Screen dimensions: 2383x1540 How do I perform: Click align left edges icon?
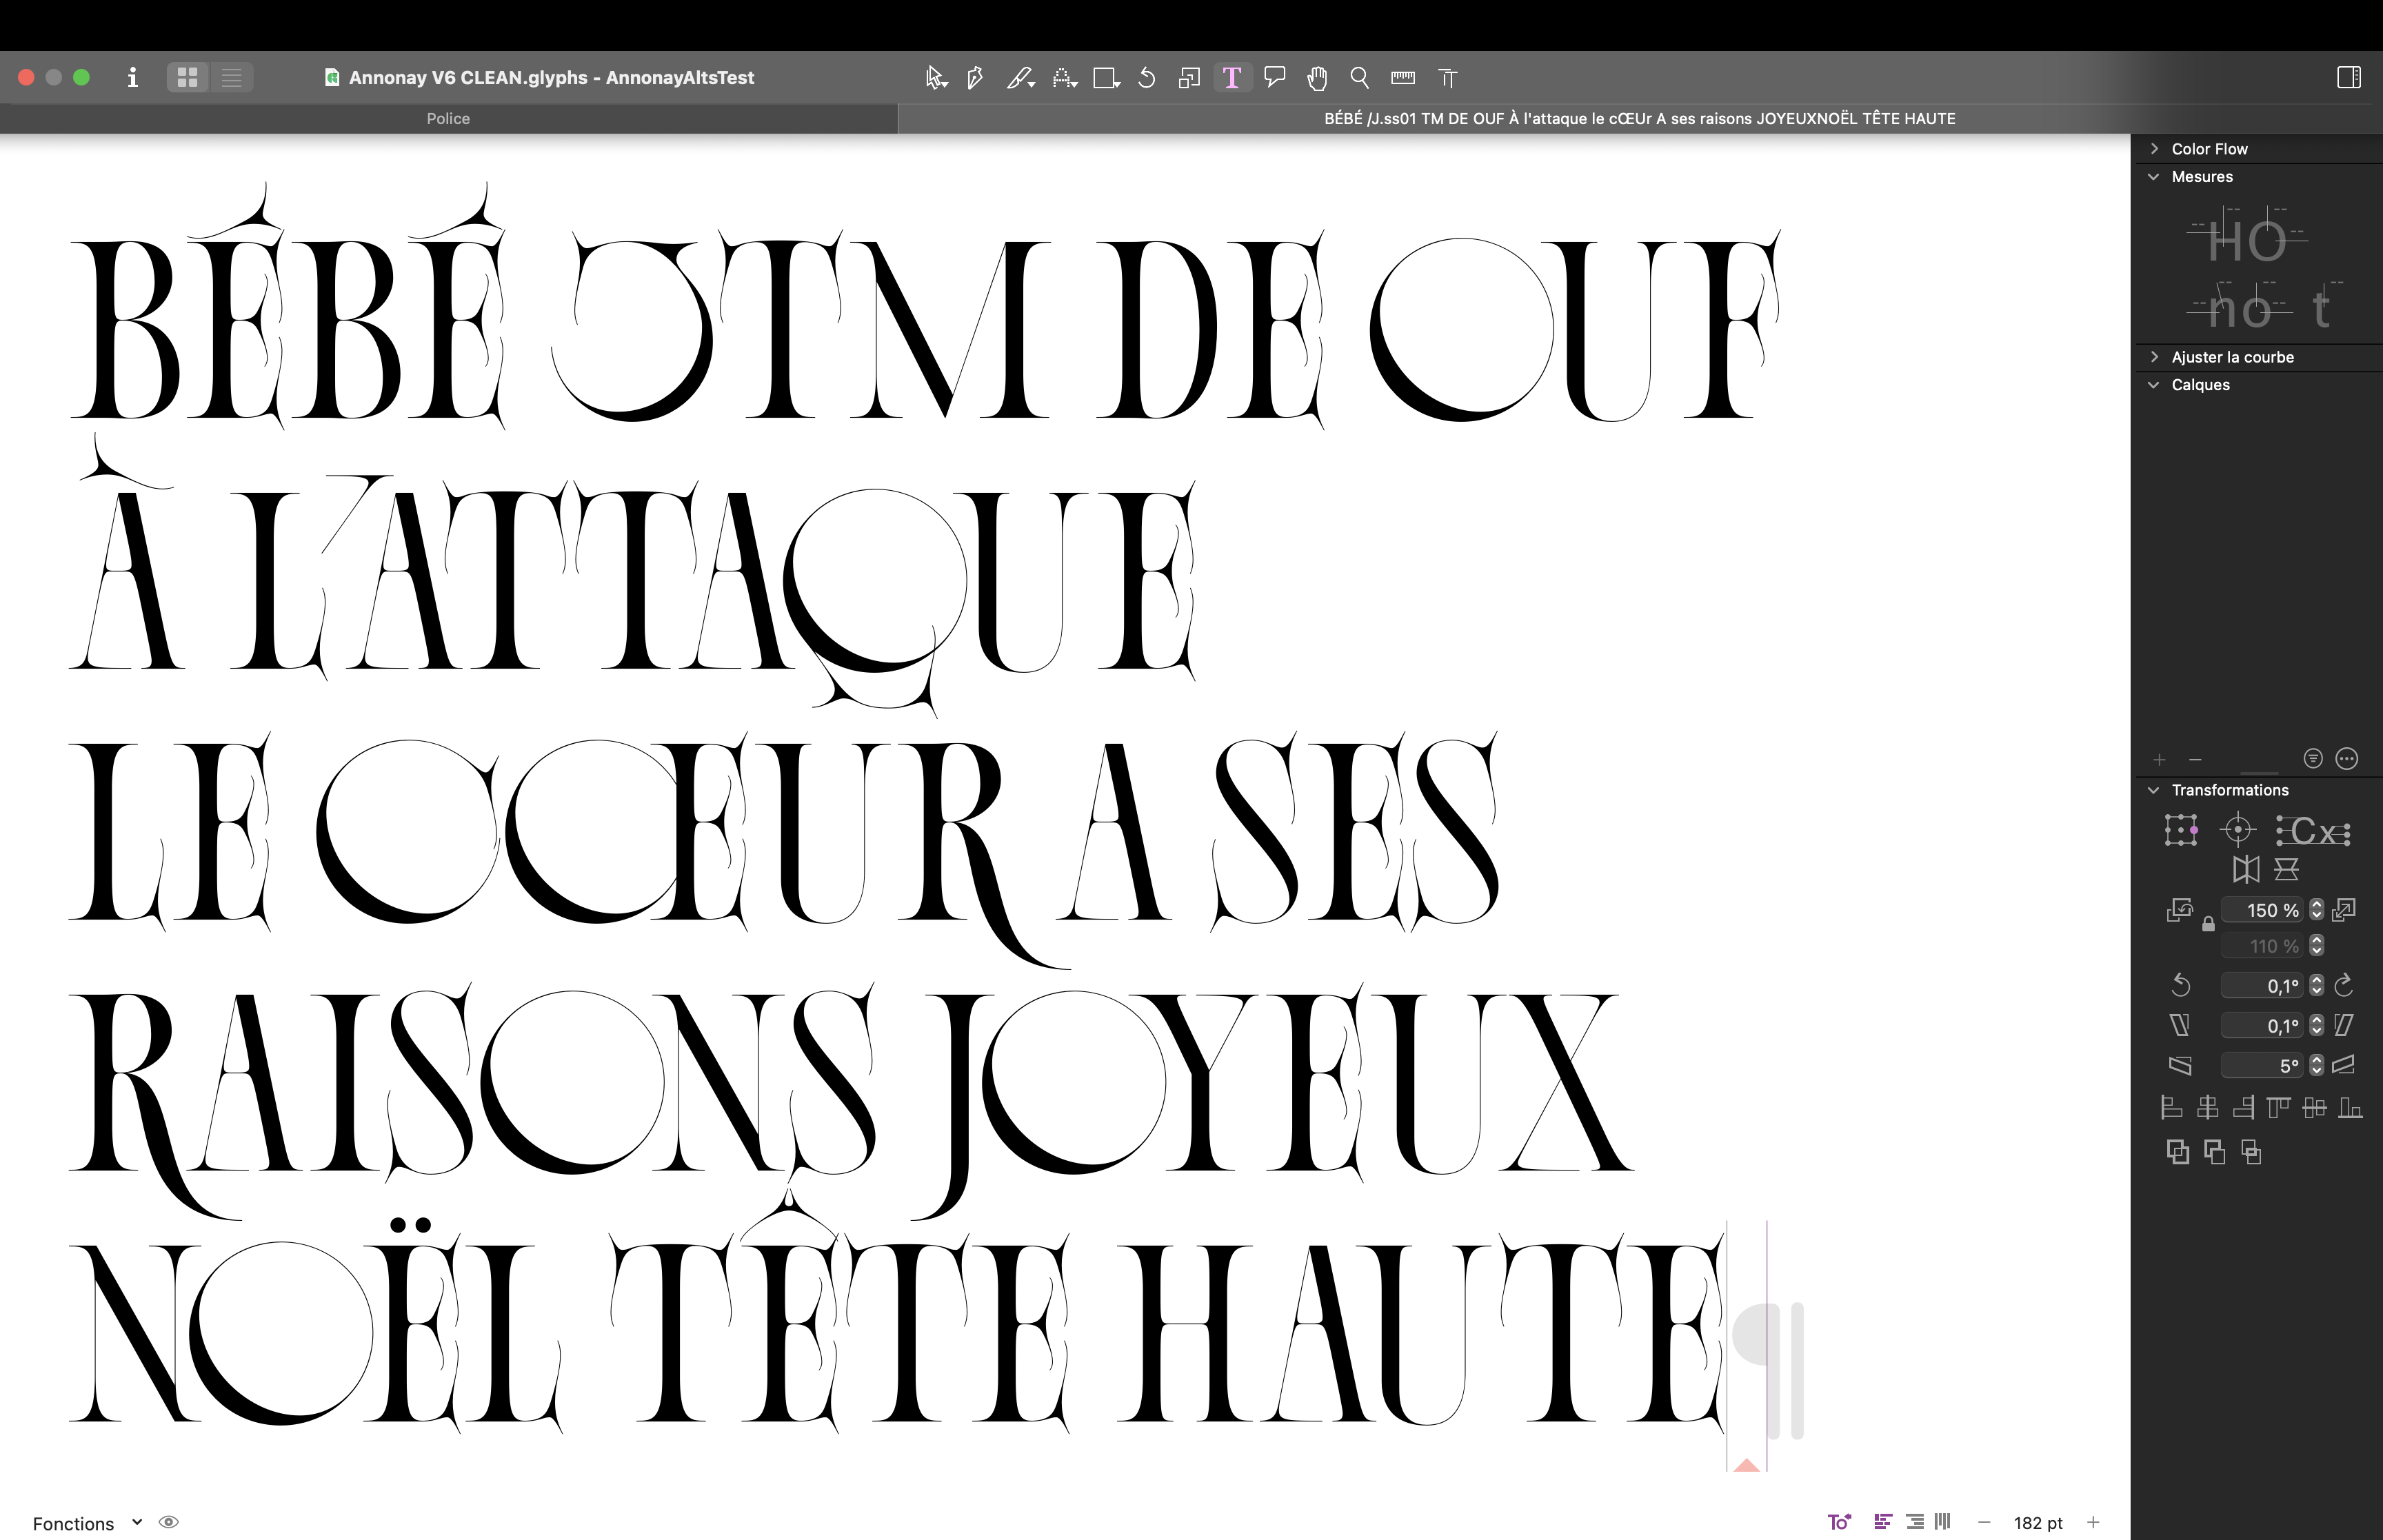(x=2171, y=1108)
